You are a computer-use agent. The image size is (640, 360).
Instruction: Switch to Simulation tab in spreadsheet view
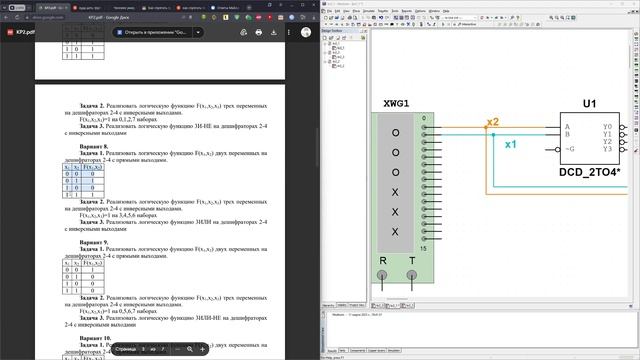click(394, 351)
